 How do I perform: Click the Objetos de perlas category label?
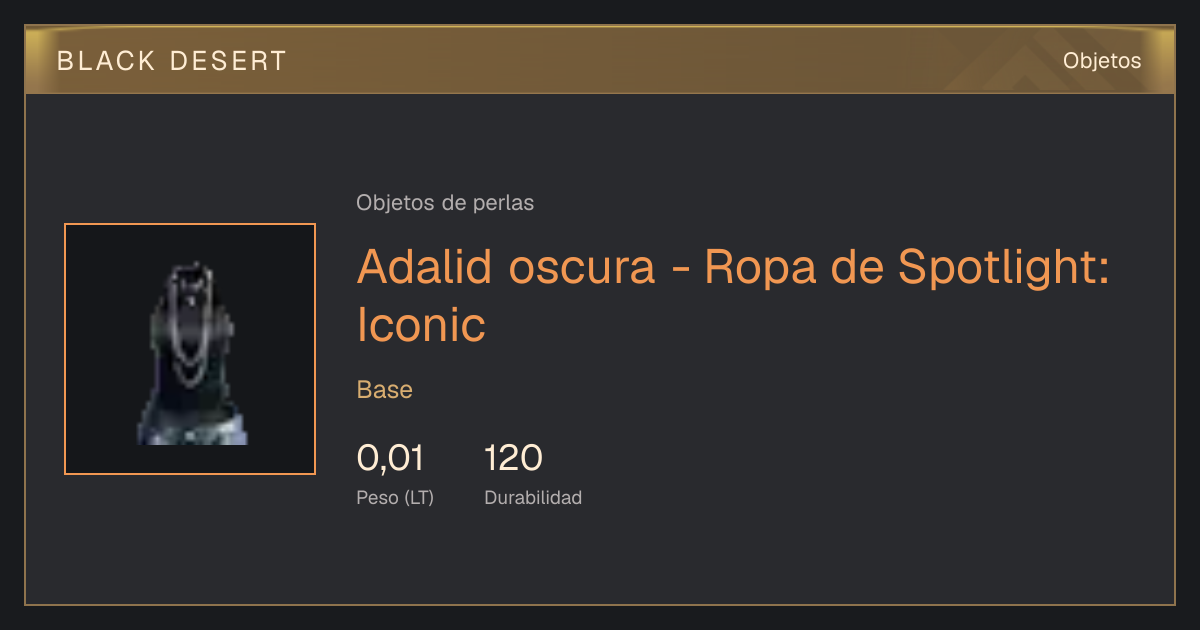pyautogui.click(x=445, y=203)
